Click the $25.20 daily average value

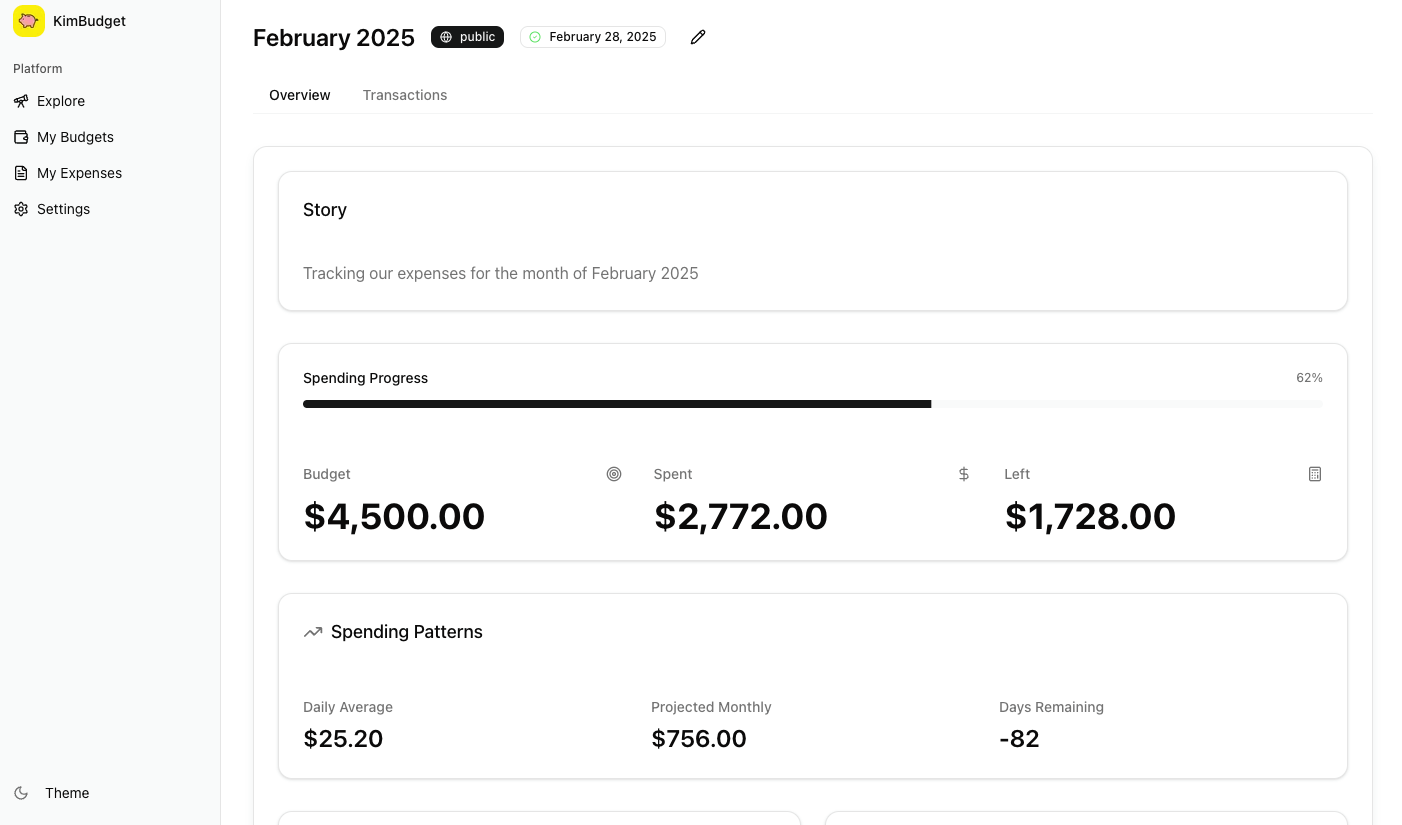point(343,739)
